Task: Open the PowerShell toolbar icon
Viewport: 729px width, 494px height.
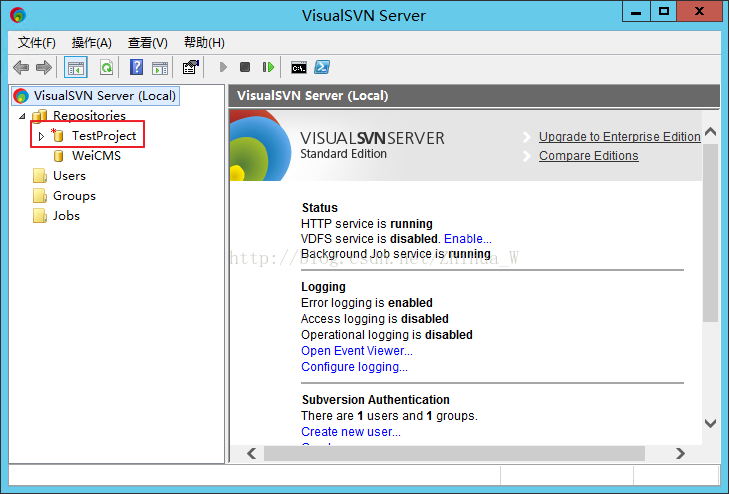Action: pos(322,67)
